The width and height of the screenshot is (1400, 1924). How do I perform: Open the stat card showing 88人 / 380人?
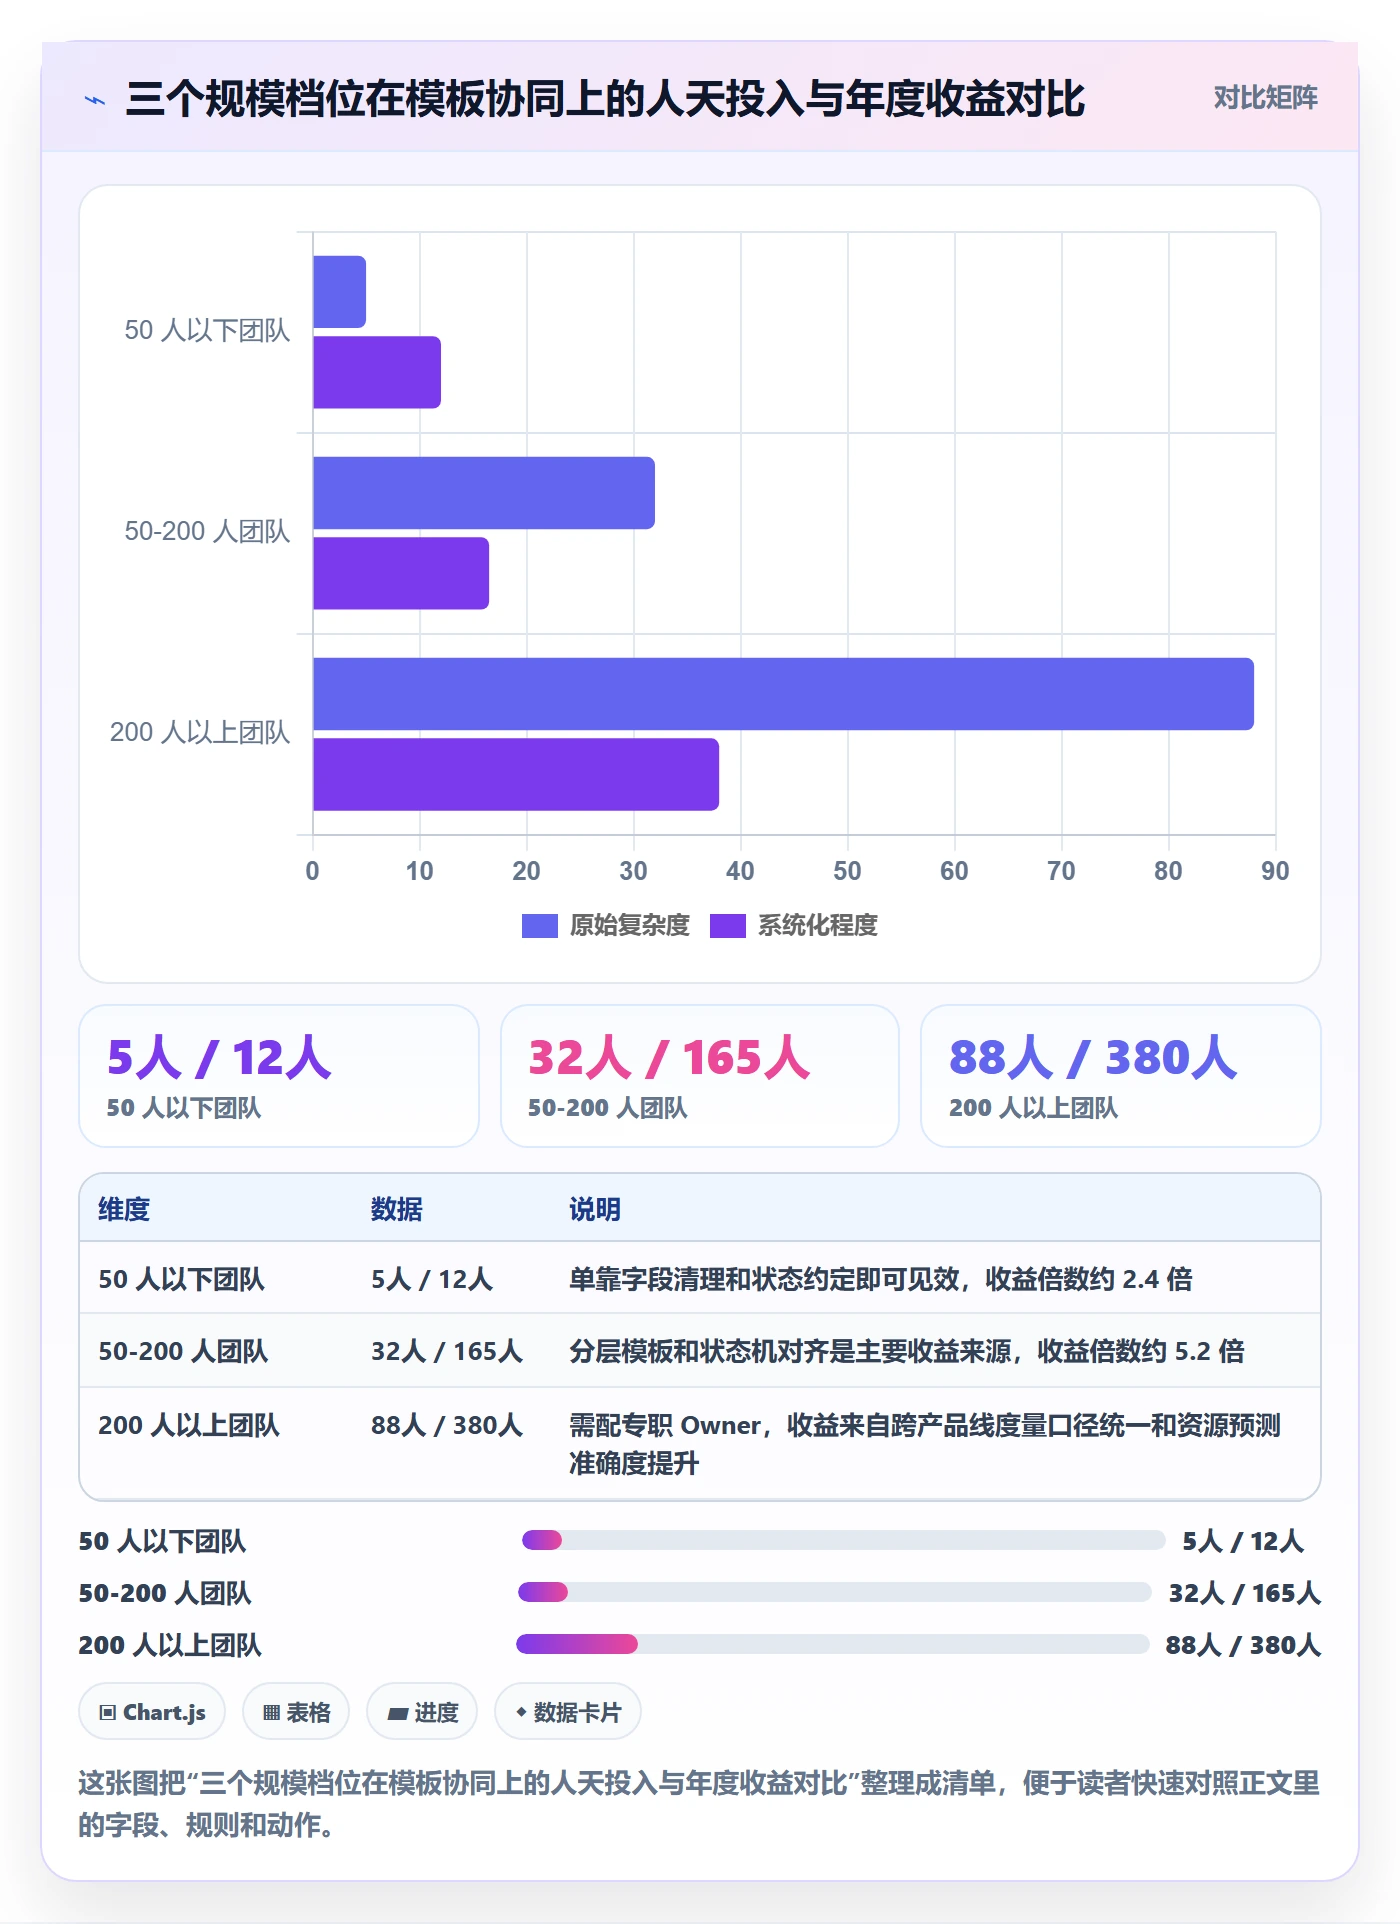(1121, 1076)
